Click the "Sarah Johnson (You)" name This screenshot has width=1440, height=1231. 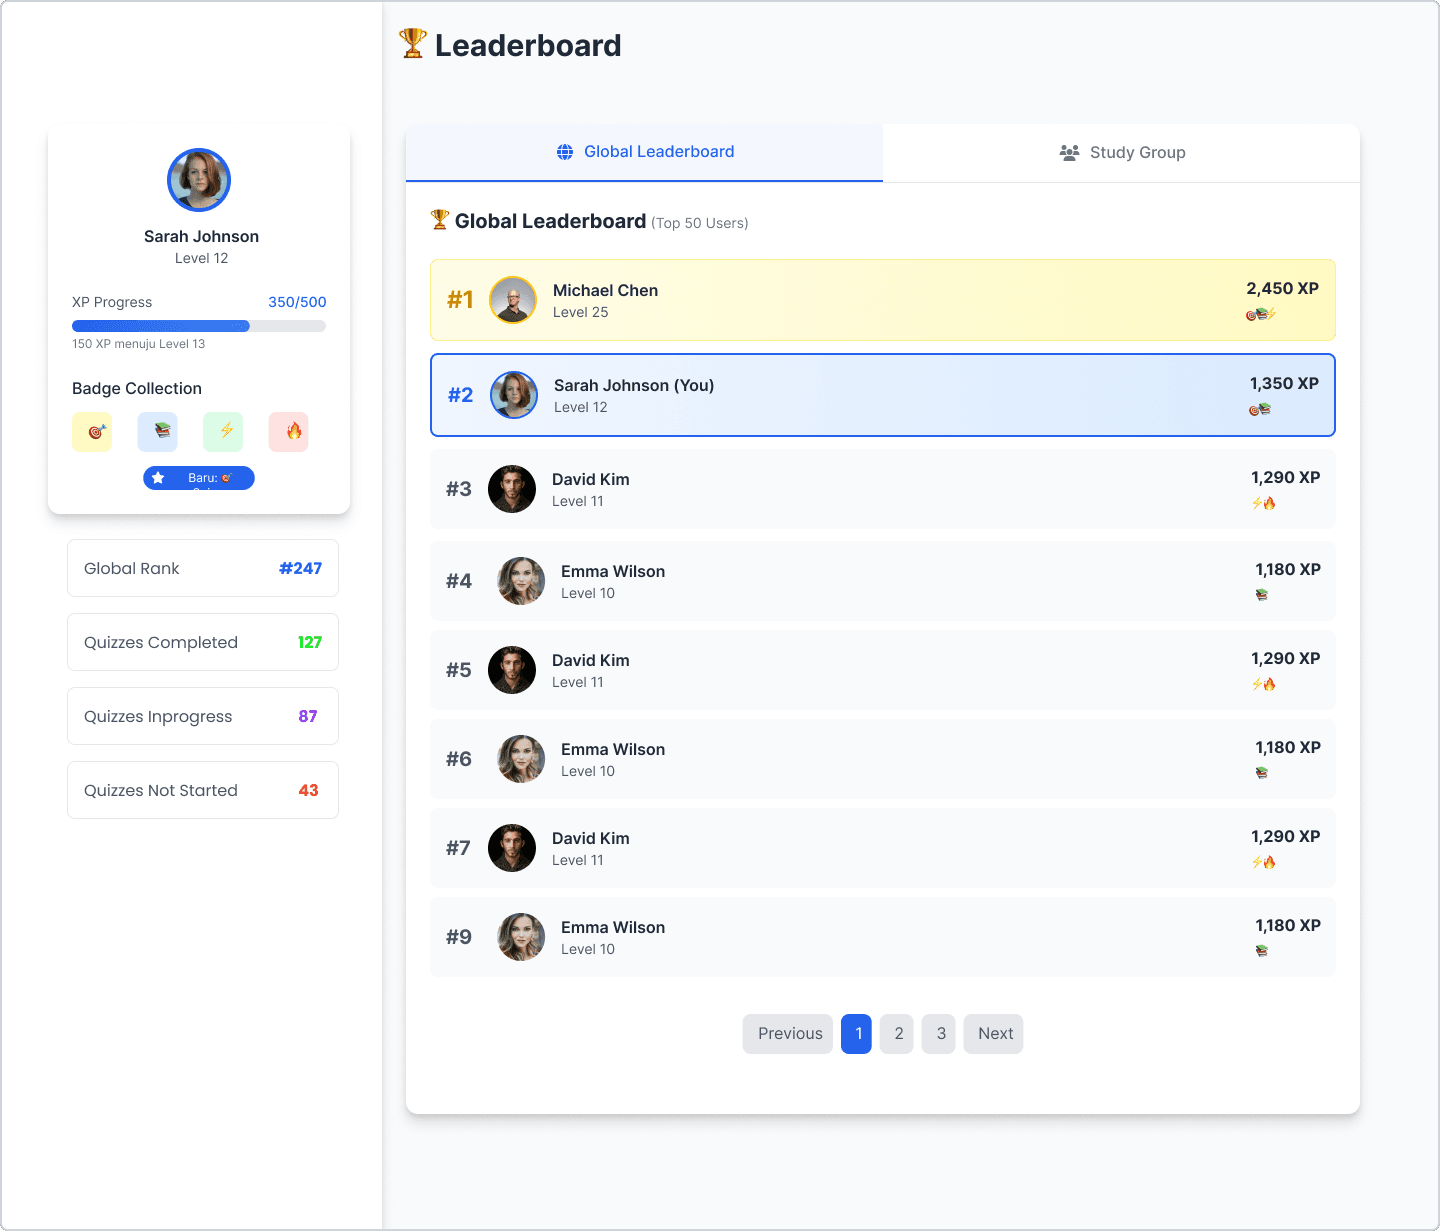pos(634,385)
